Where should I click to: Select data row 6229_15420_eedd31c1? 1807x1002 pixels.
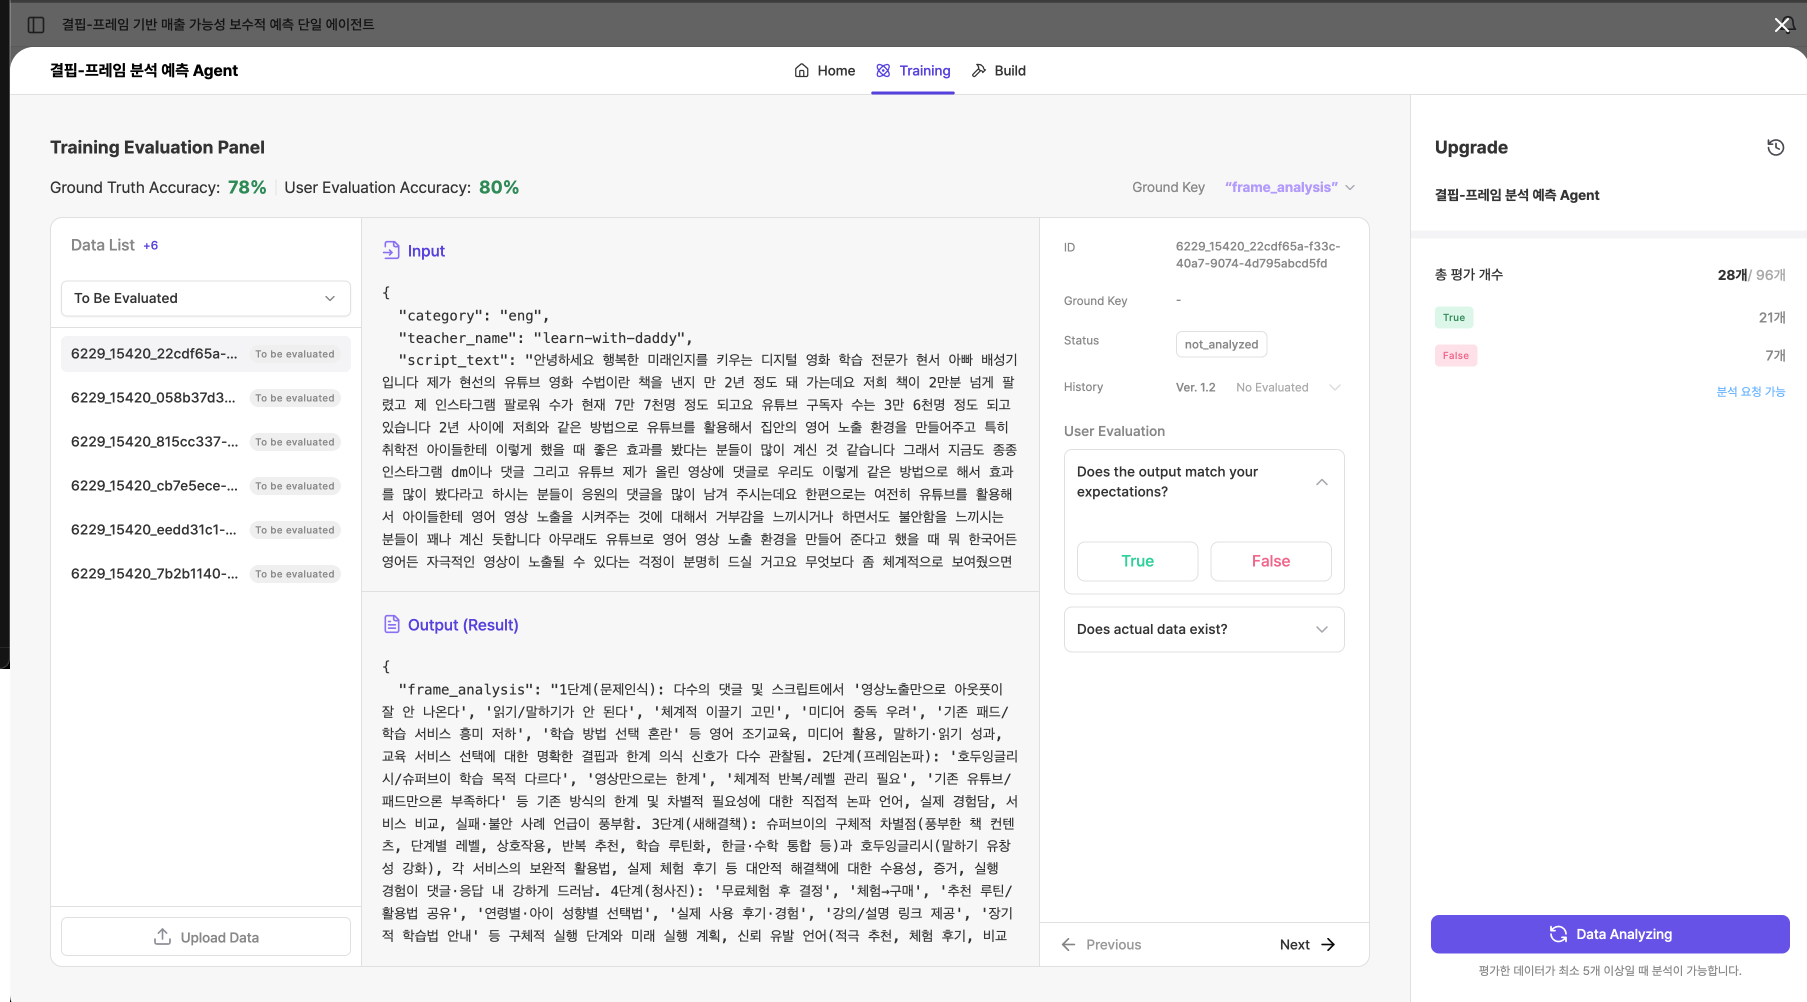pyautogui.click(x=206, y=530)
